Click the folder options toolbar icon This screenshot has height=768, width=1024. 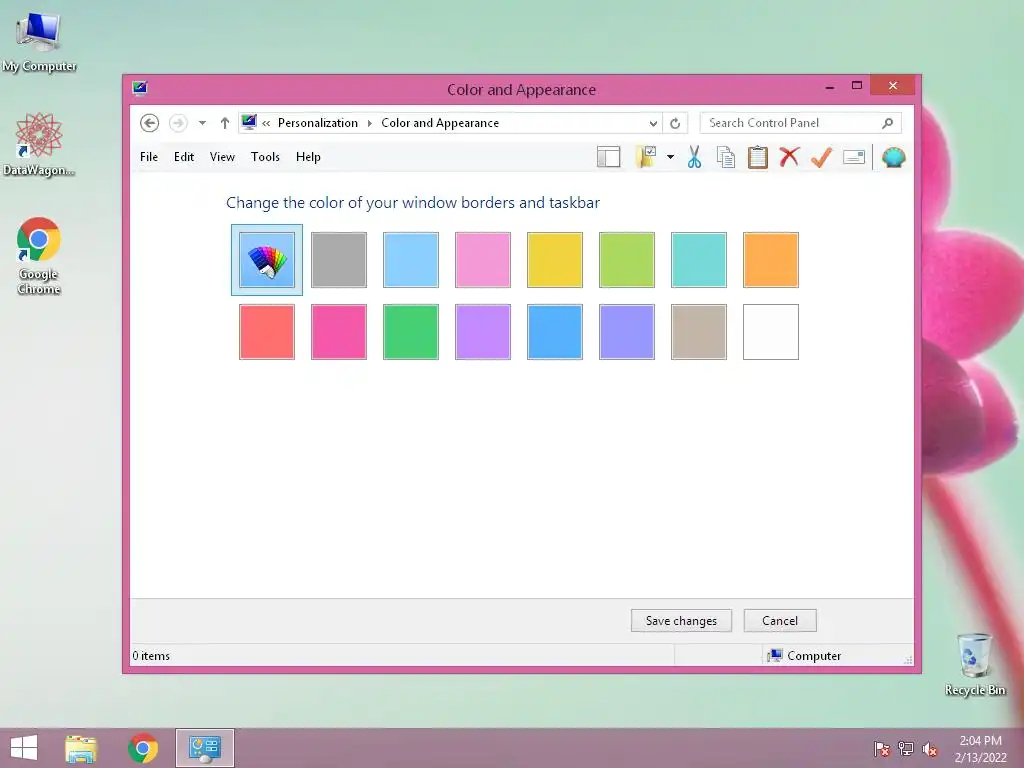646,157
